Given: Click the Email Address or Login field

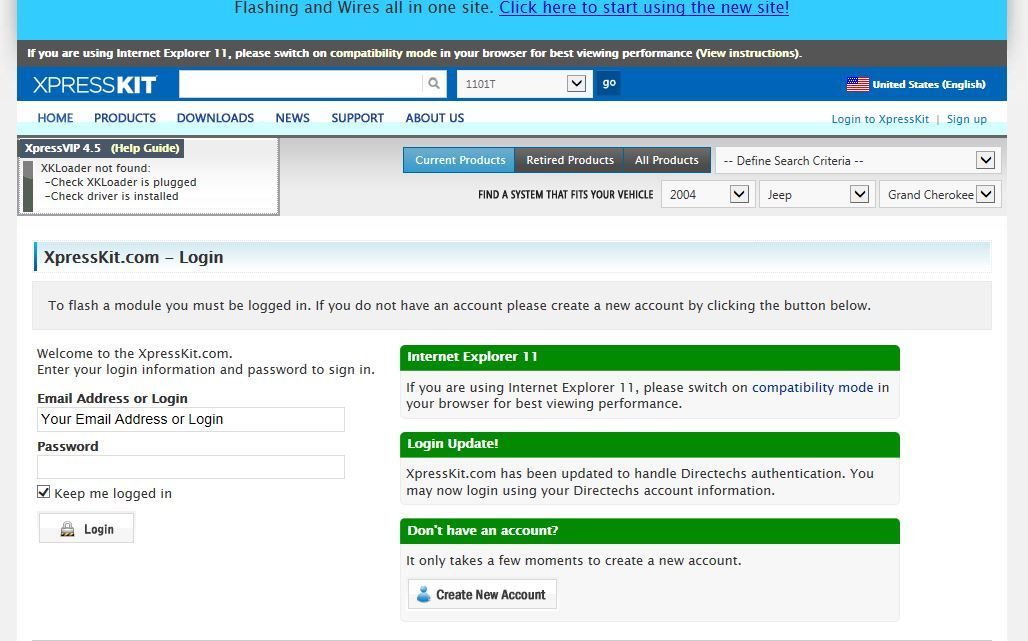Looking at the screenshot, I should point(191,420).
